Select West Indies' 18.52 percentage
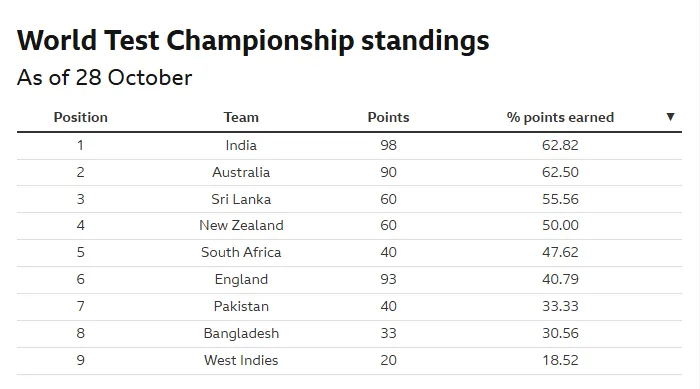Screen dimensions: 700x389 tap(560, 360)
